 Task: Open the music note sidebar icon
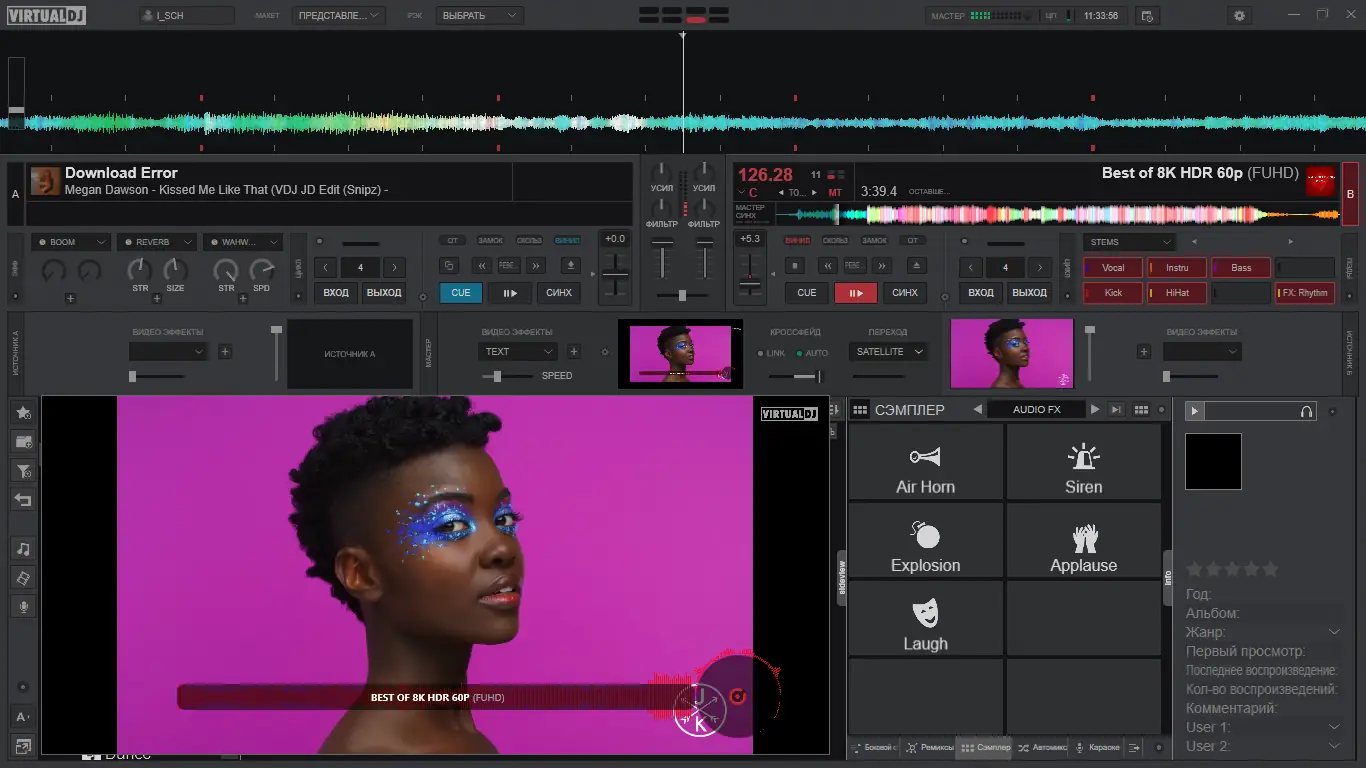[23, 549]
